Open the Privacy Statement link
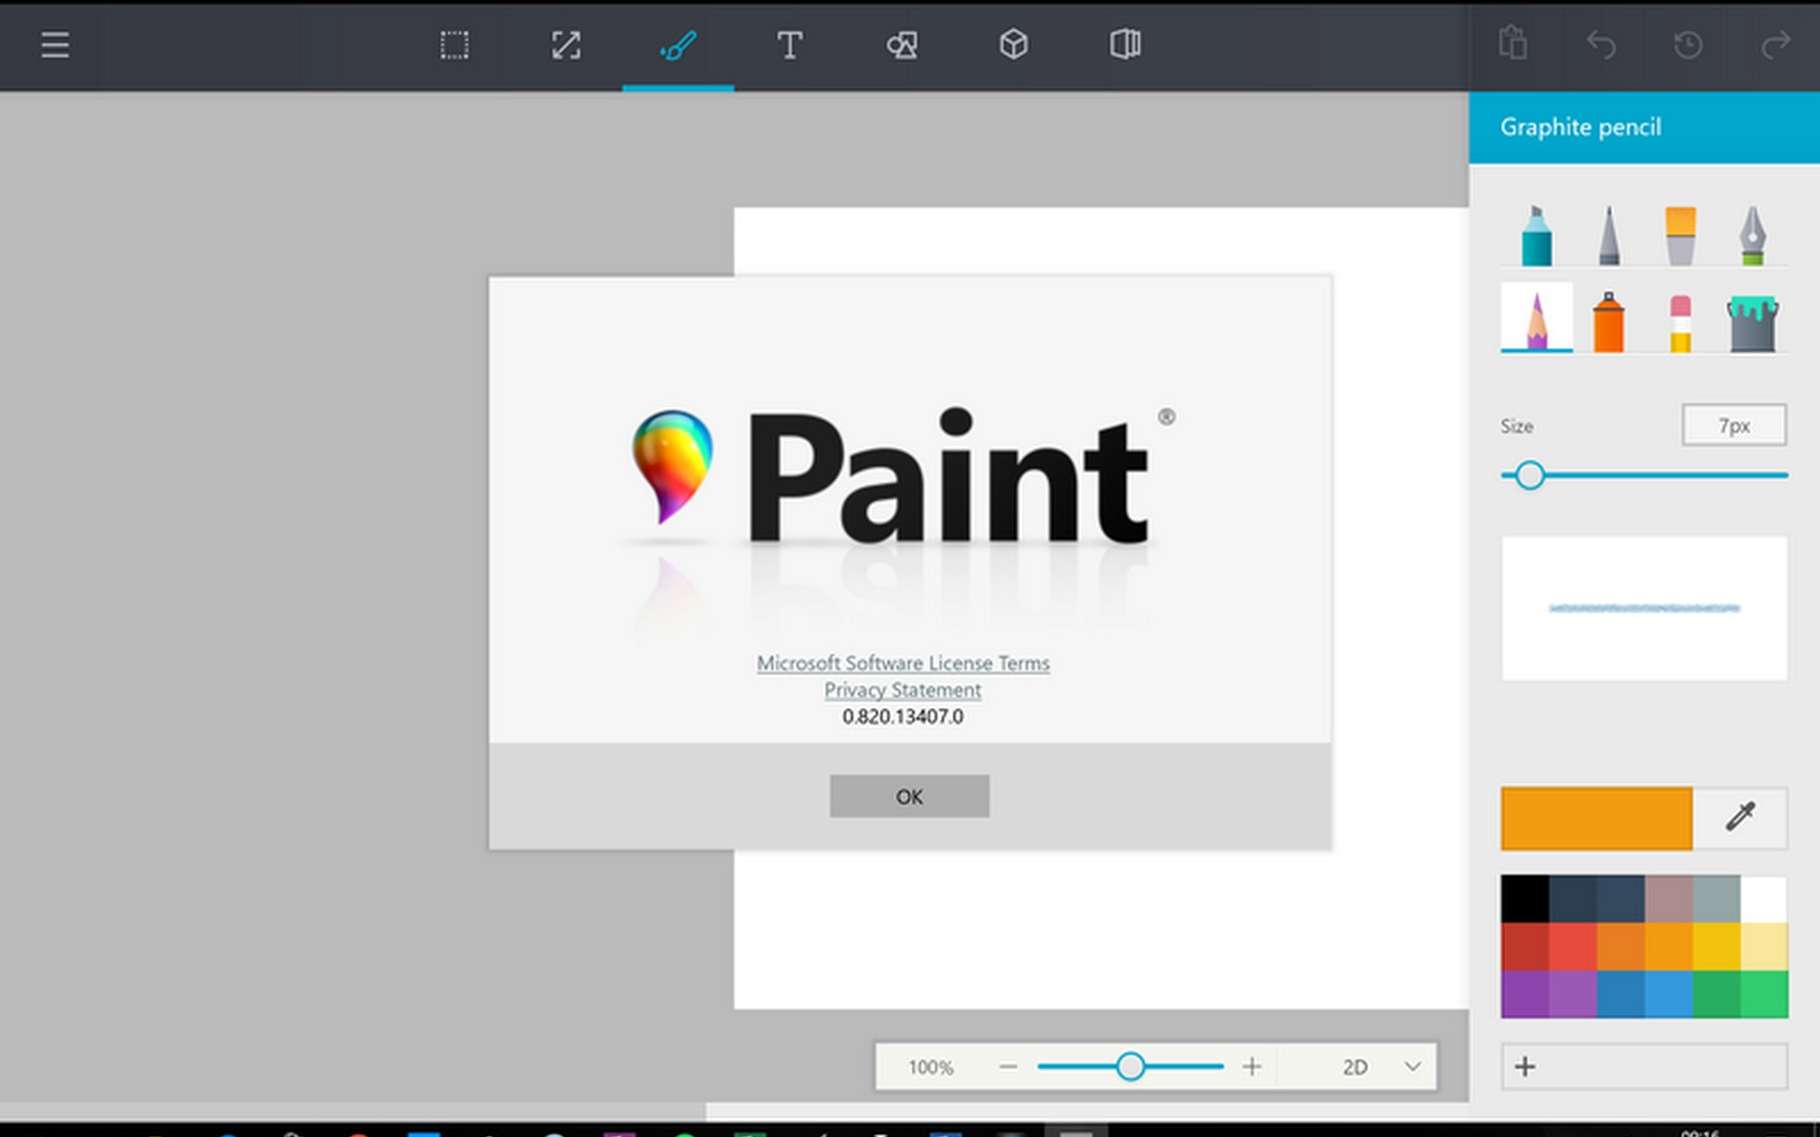 tap(901, 690)
